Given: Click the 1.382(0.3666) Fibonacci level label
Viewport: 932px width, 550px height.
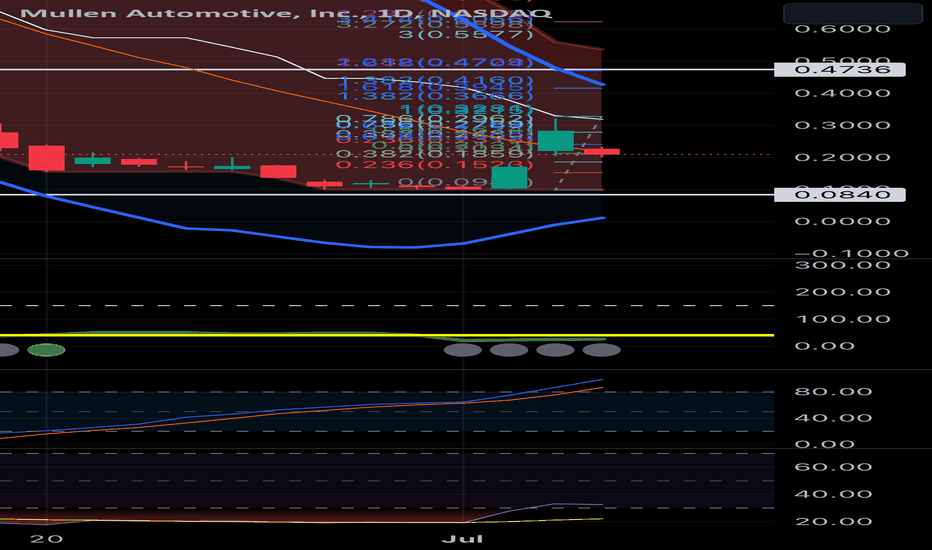Looking at the screenshot, I should point(434,96).
